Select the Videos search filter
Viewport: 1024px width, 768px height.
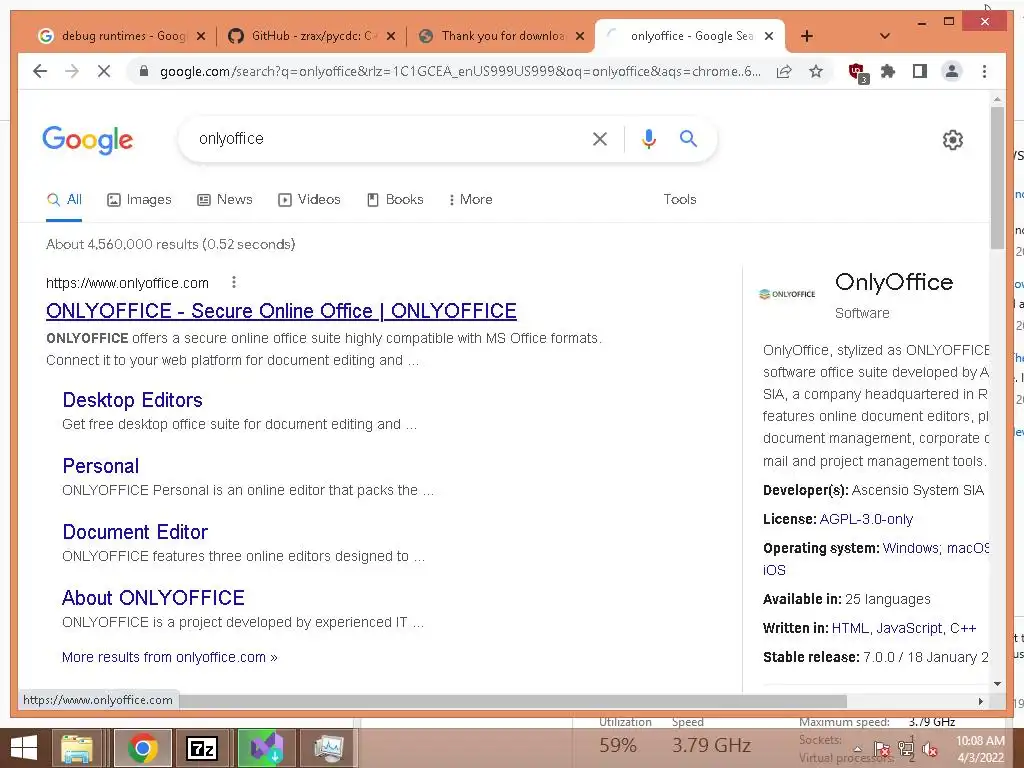pos(310,199)
